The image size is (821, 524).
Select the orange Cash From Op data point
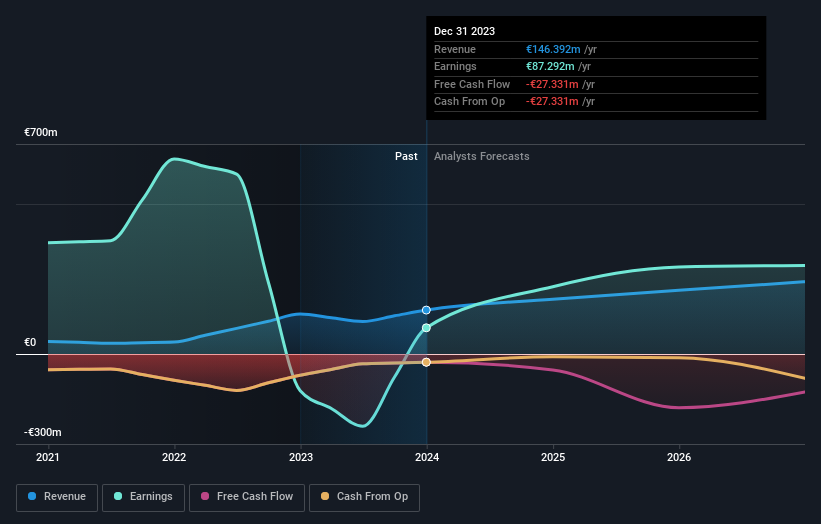[426, 362]
